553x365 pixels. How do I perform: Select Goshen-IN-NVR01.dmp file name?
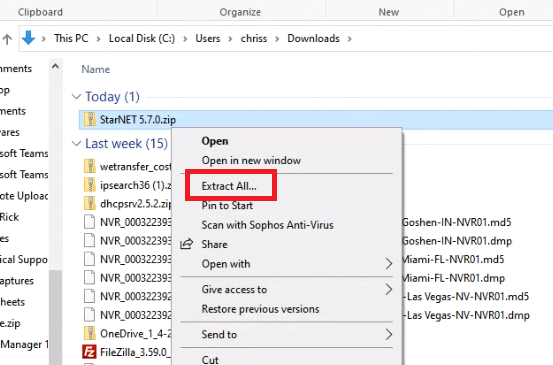click(x=457, y=241)
